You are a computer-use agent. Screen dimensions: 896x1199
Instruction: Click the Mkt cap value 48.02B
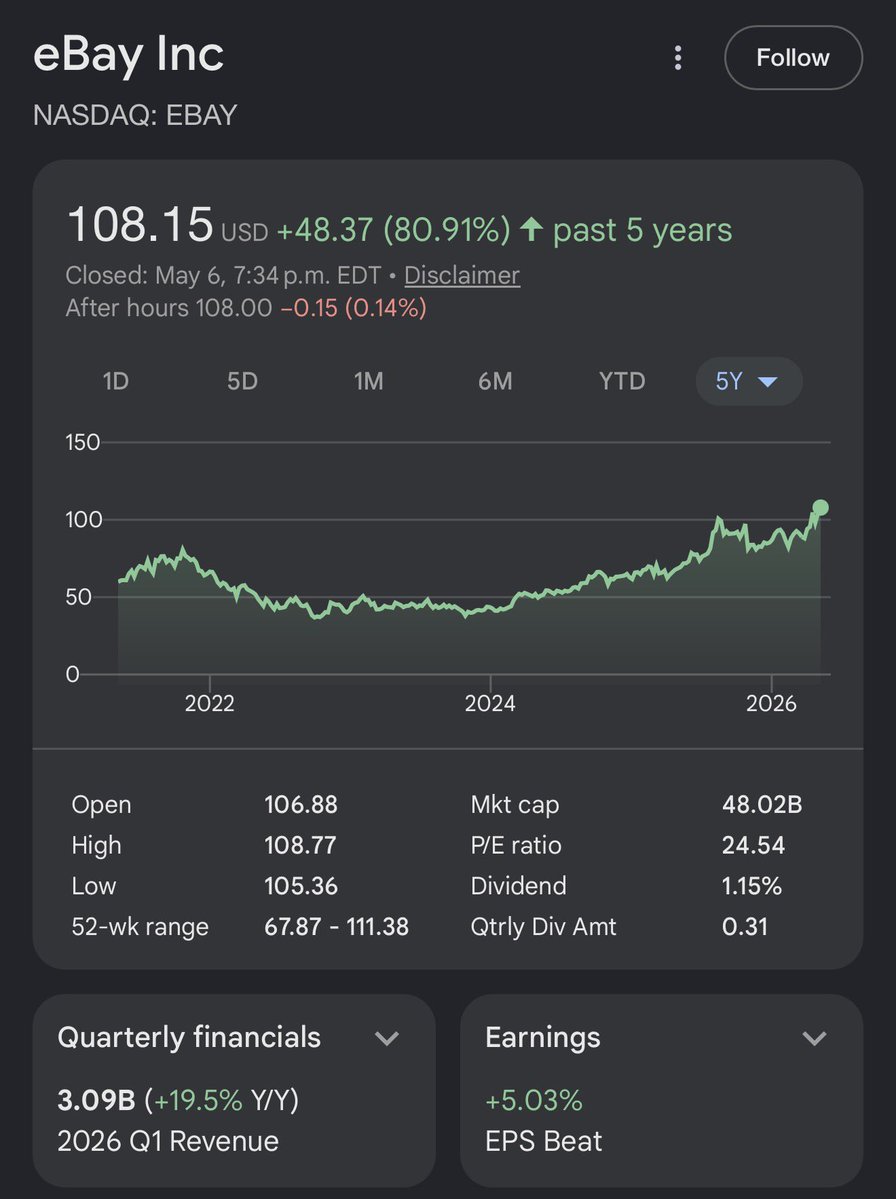tap(762, 804)
